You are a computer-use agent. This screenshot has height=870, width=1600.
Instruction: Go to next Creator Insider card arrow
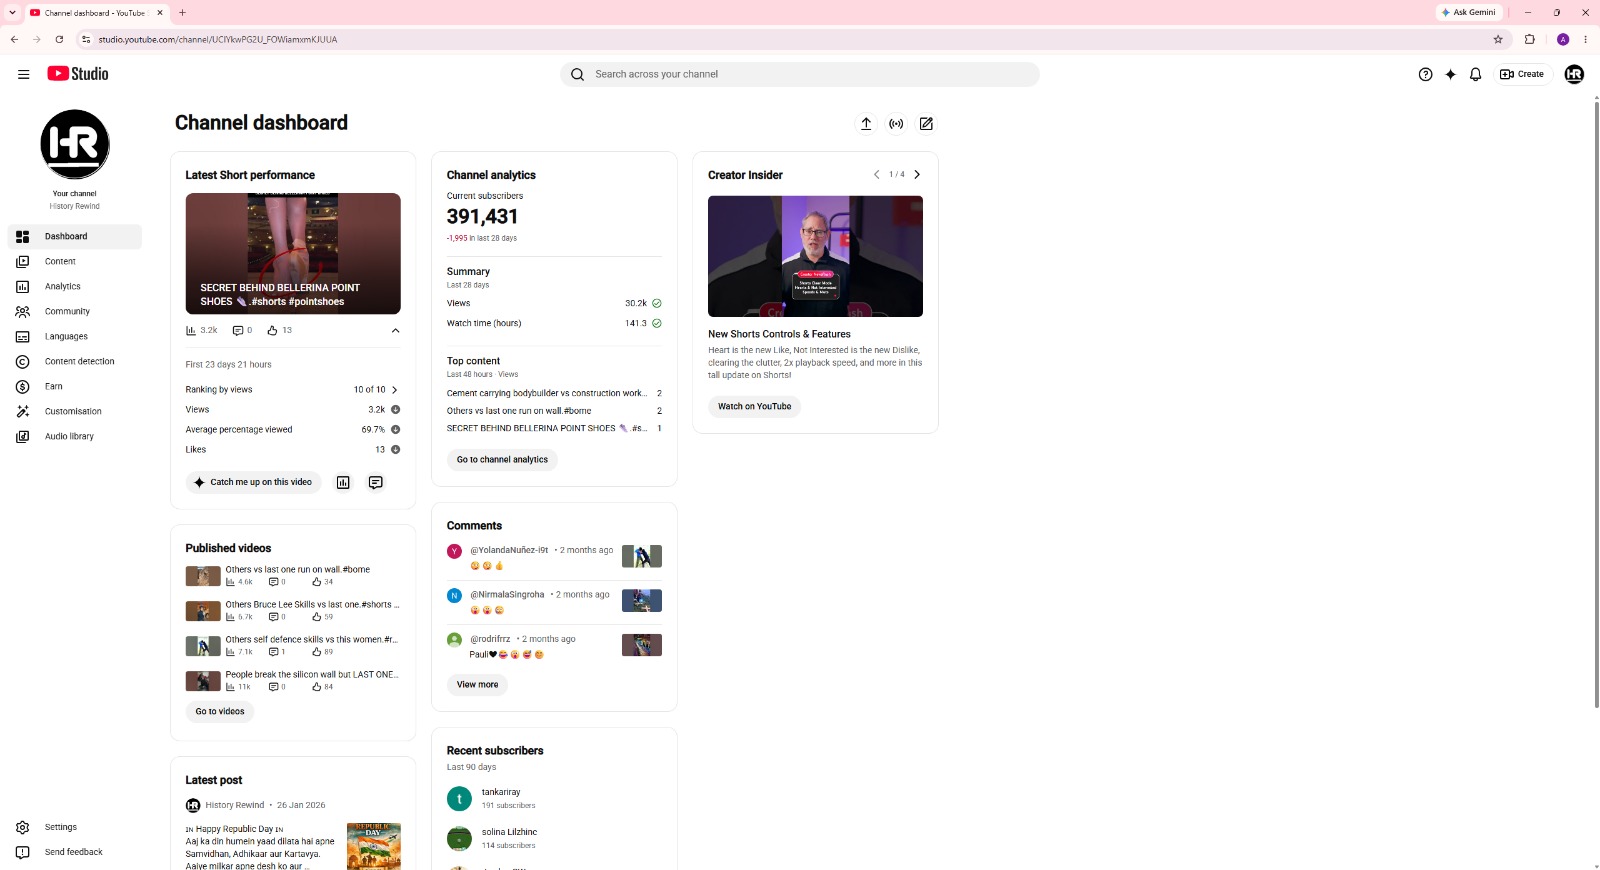(x=917, y=174)
